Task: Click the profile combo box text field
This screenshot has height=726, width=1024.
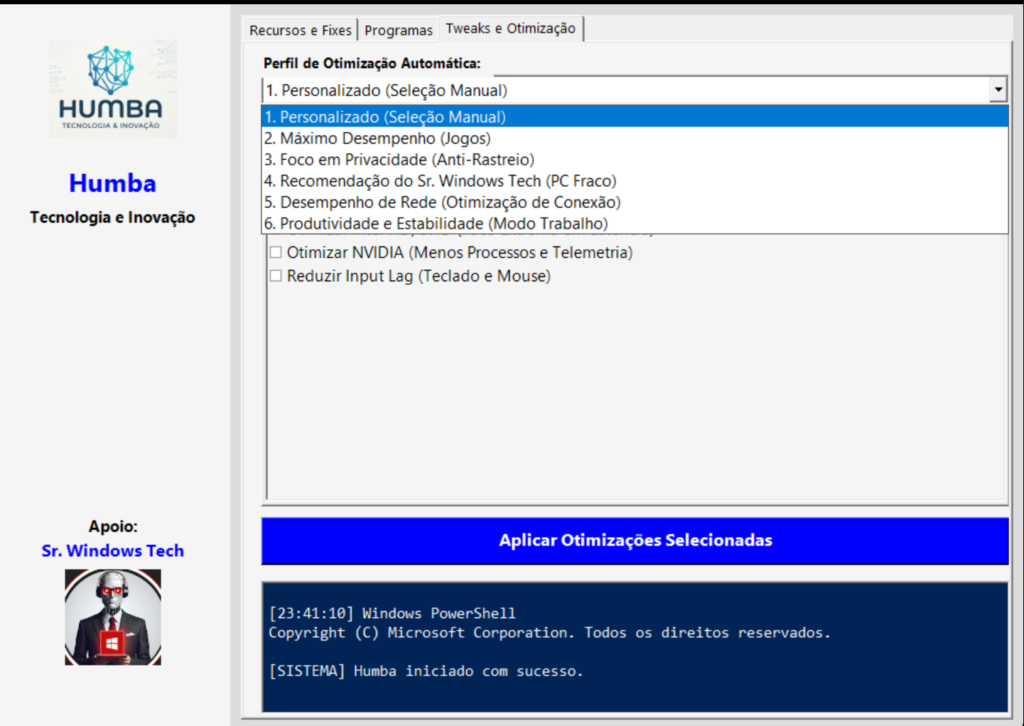Action: point(620,90)
